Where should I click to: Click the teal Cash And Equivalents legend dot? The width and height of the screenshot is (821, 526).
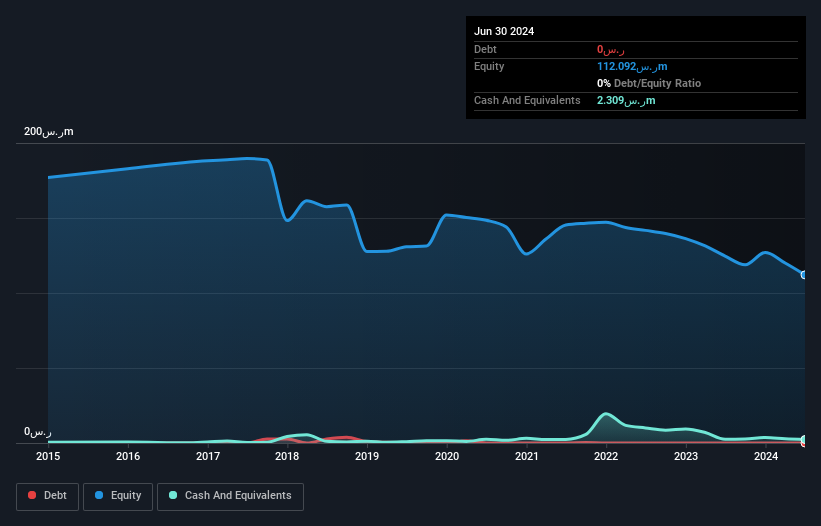point(173,495)
